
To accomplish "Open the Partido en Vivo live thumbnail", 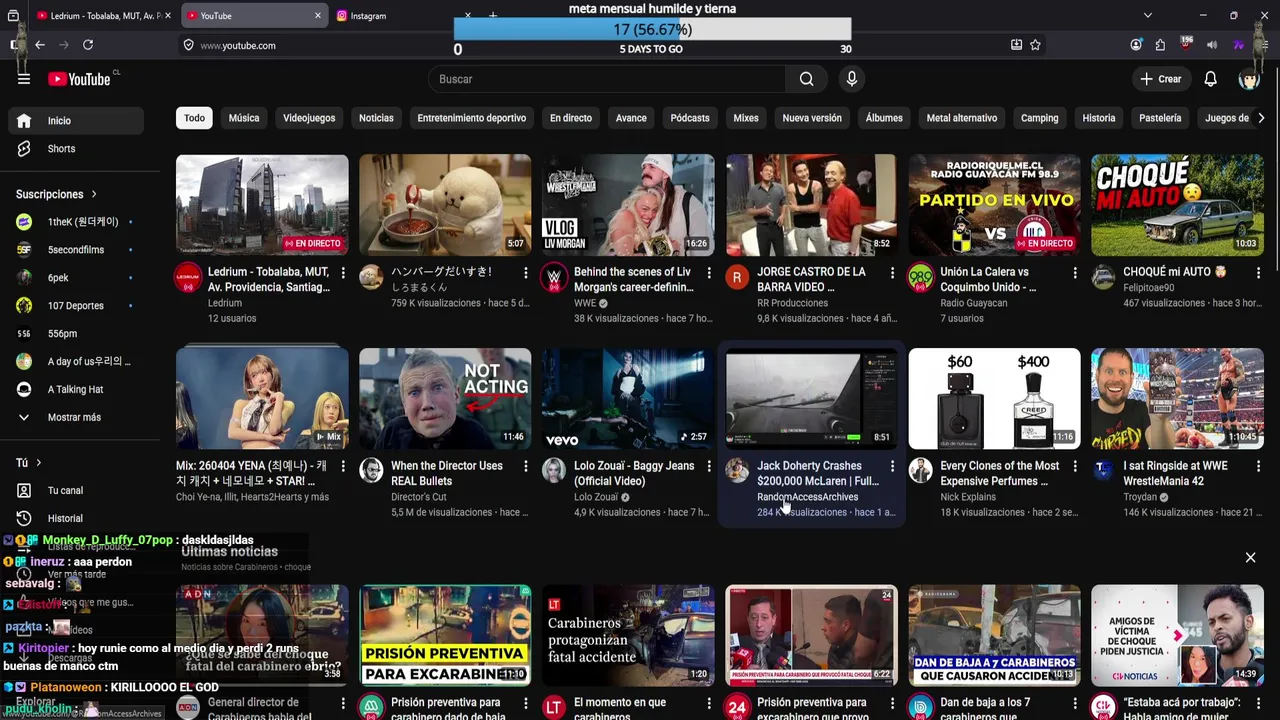I will pos(994,205).
